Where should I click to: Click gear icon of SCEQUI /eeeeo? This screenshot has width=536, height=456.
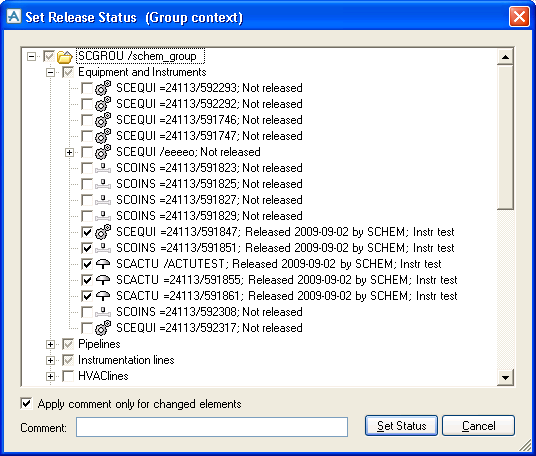click(x=103, y=152)
